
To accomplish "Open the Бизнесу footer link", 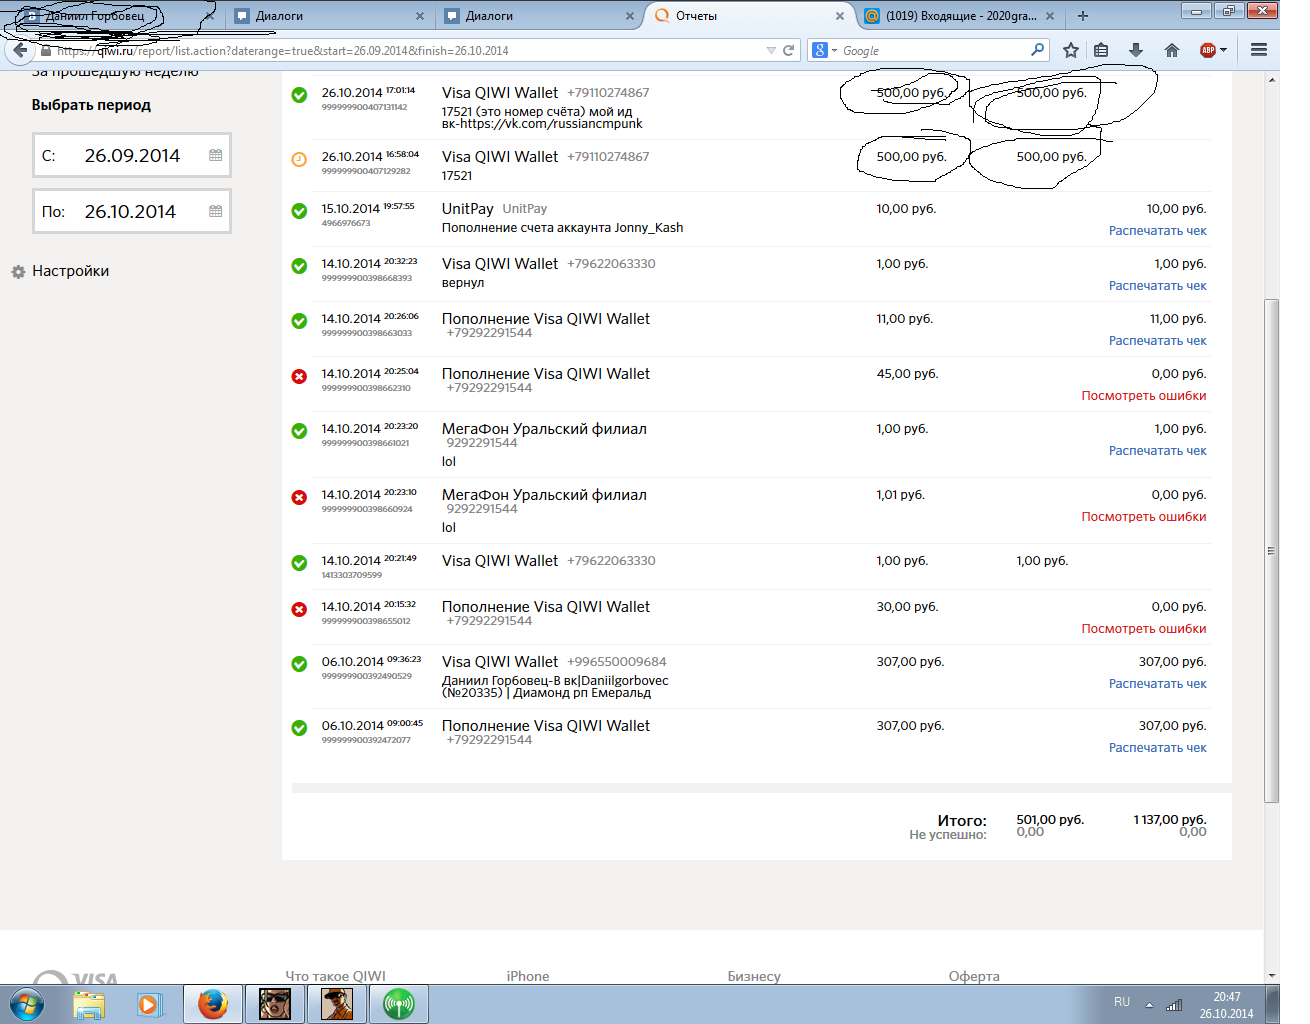I will click(754, 976).
